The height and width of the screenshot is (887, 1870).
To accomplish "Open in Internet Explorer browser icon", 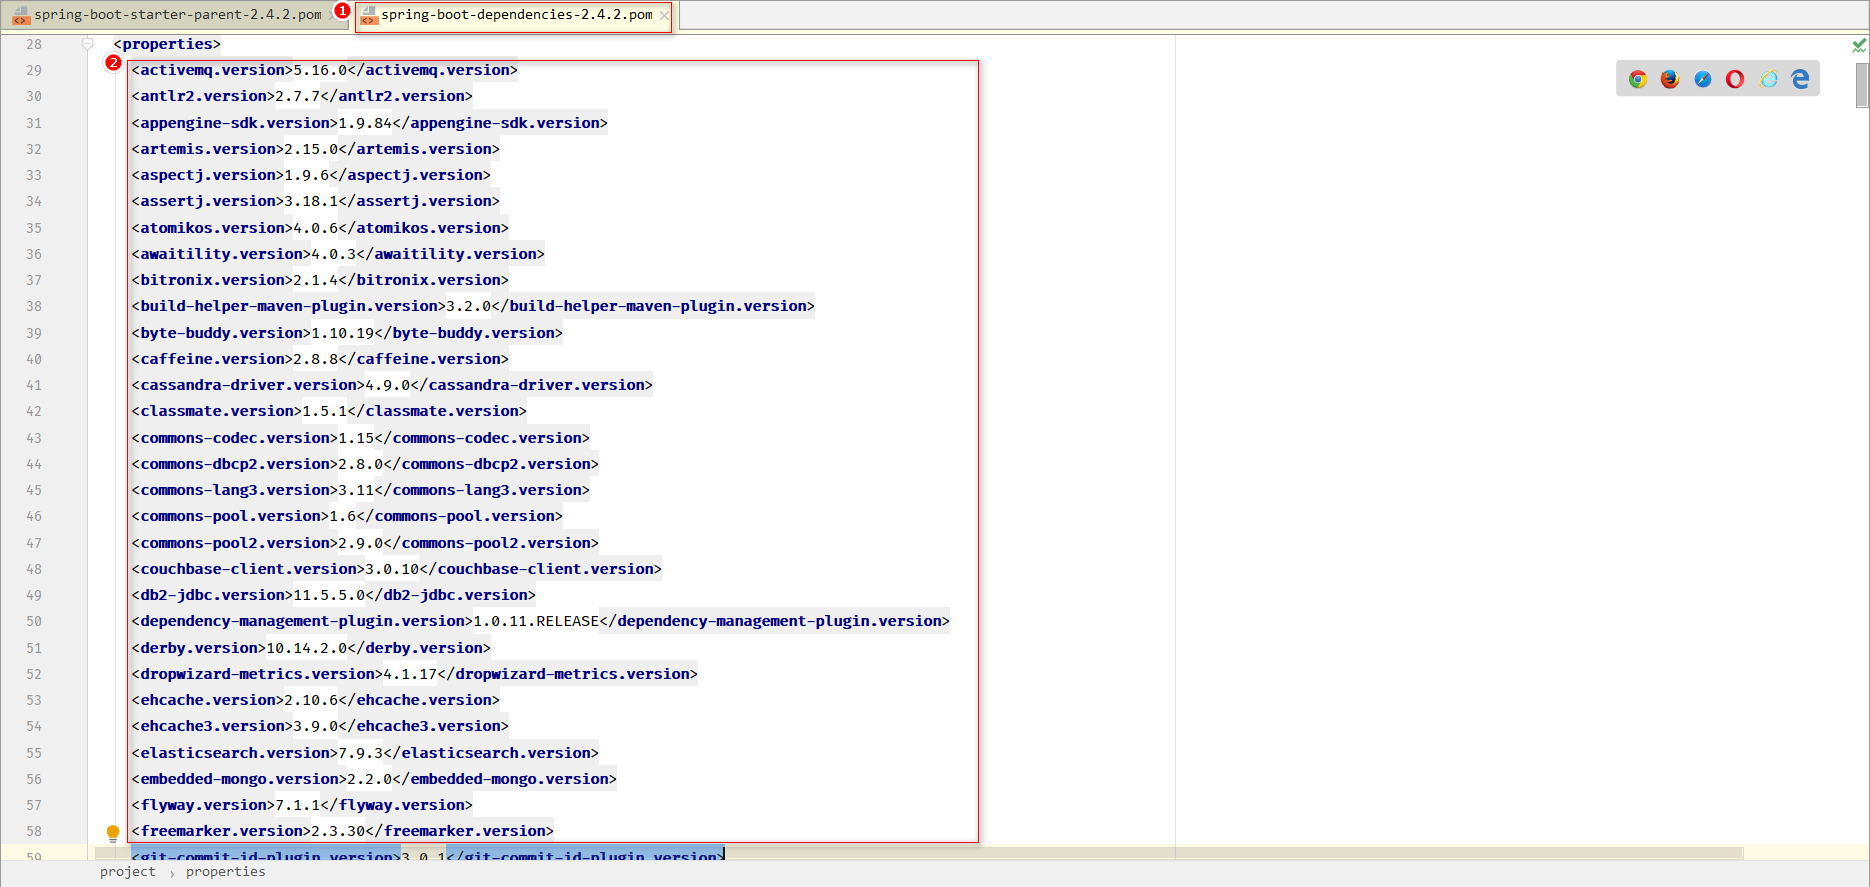I will (x=1768, y=79).
